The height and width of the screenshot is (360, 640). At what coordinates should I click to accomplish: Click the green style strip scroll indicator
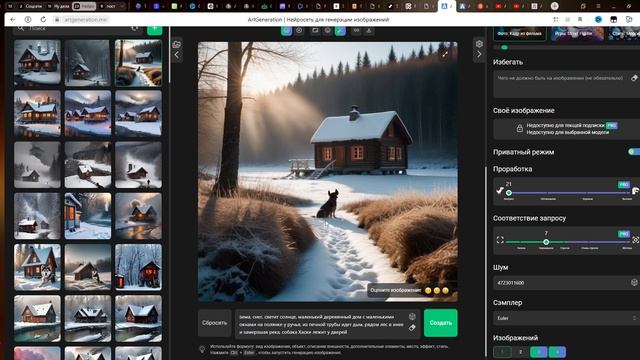pos(504,47)
